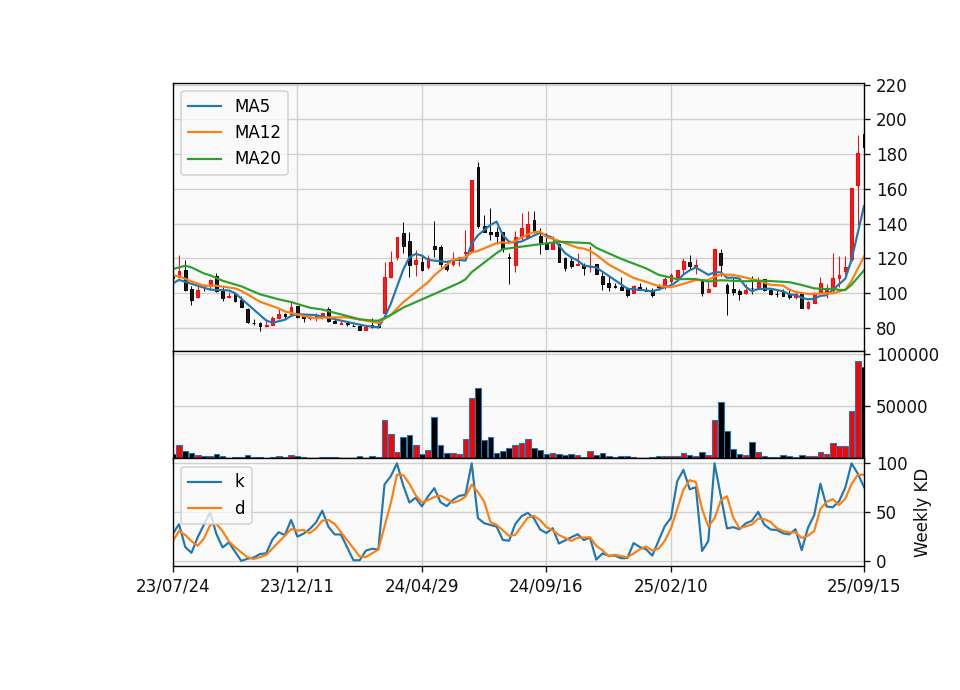This screenshot has width=960, height=690.
Task: Click the blue MA5 legend line sample
Action: [x=204, y=107]
